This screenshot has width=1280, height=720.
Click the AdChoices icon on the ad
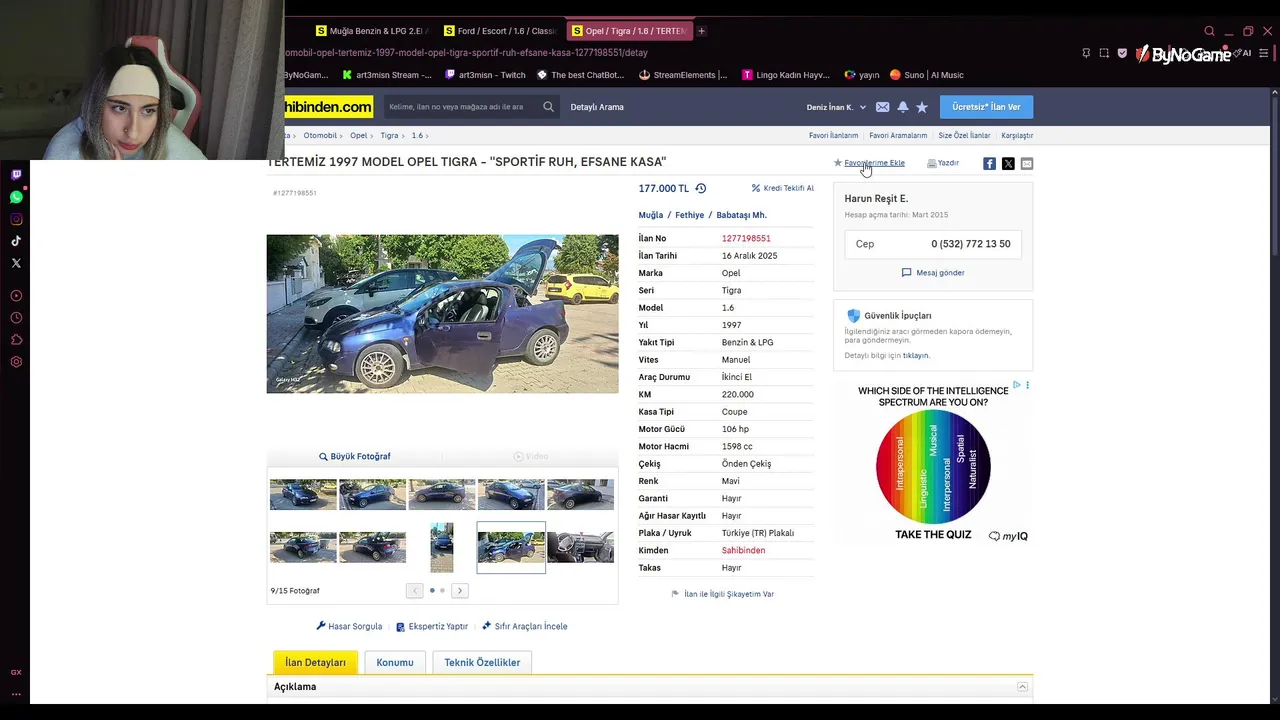coord(1017,385)
